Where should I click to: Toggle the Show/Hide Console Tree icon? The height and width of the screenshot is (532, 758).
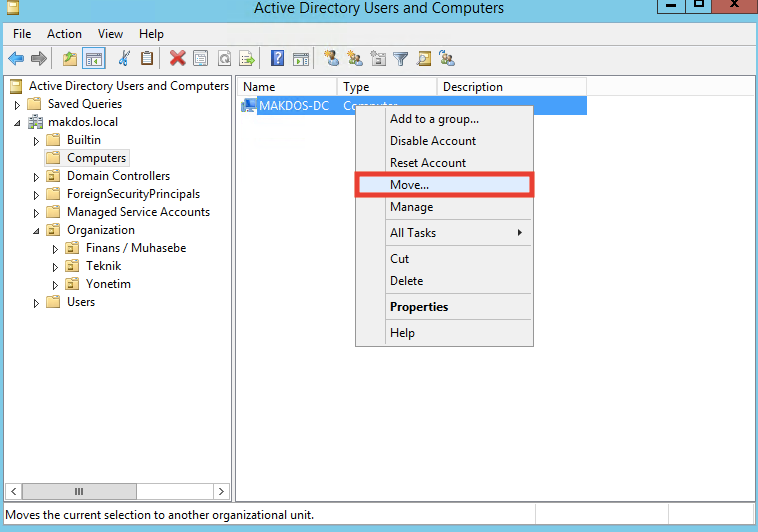[94, 59]
